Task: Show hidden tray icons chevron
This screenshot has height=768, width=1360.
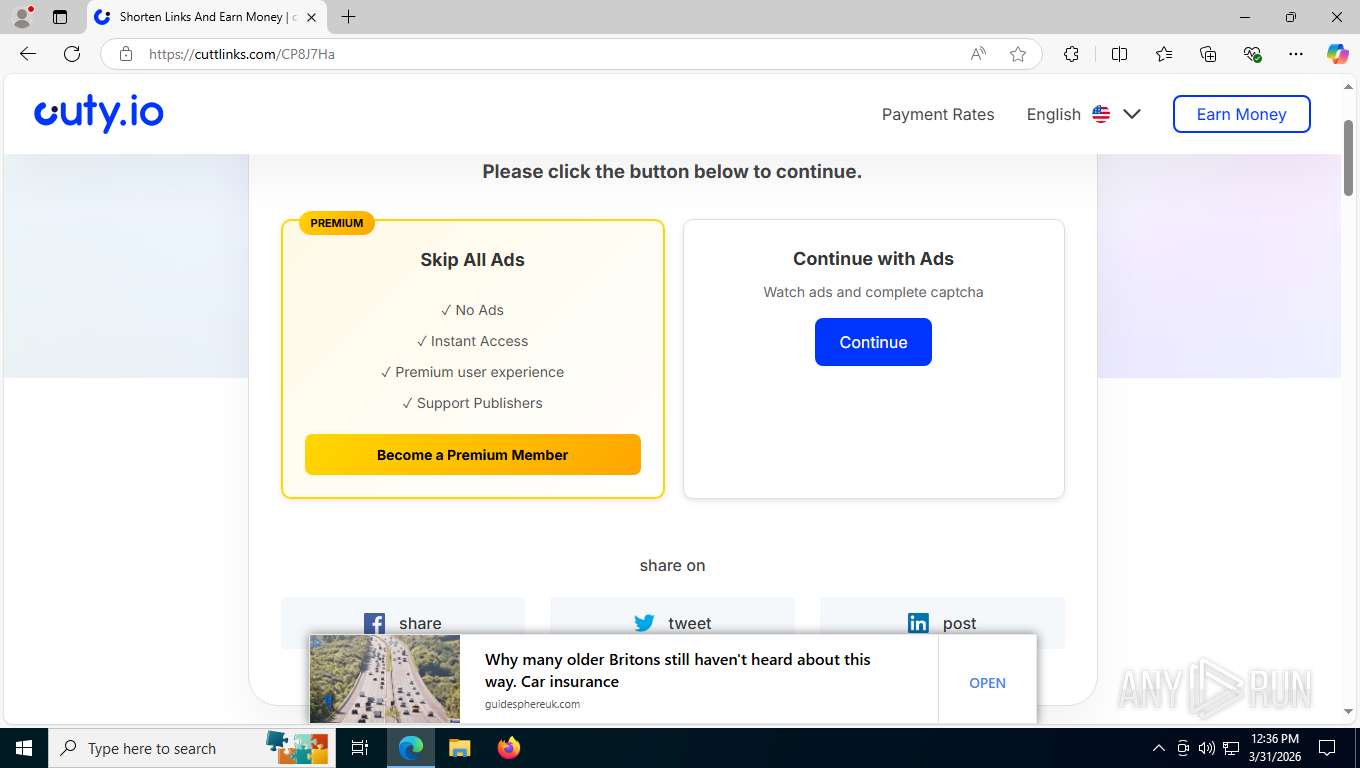Action: [1159, 748]
